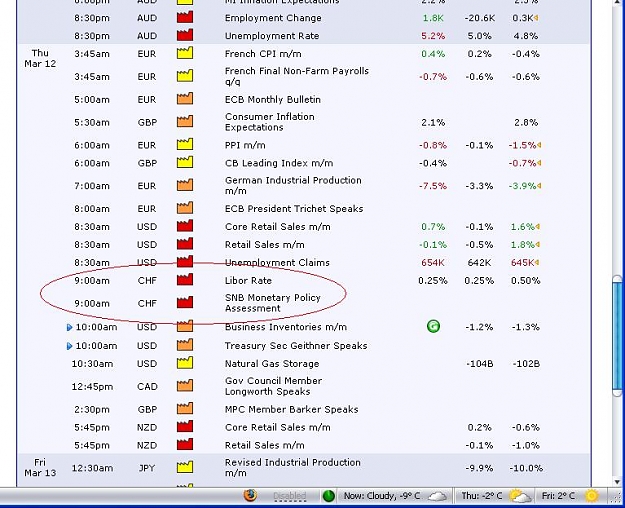Screen dimensions: 625x508
Task: Click revision arrow beside CB Leading Index -0.7%
Action: (x=539, y=163)
